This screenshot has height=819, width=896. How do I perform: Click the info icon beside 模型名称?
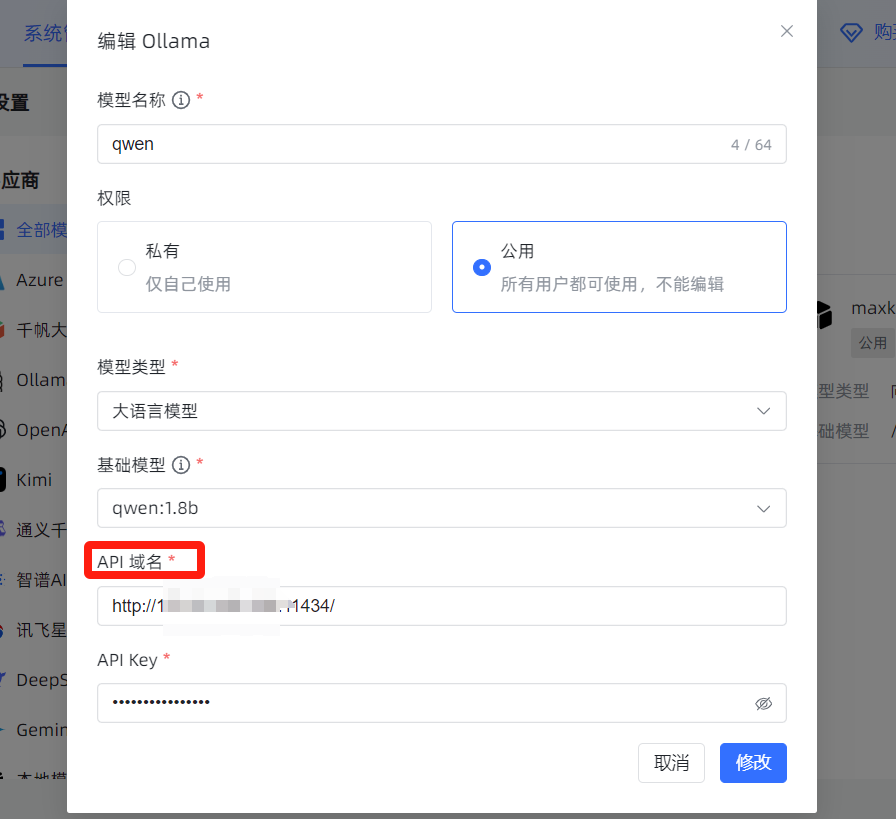[181, 100]
